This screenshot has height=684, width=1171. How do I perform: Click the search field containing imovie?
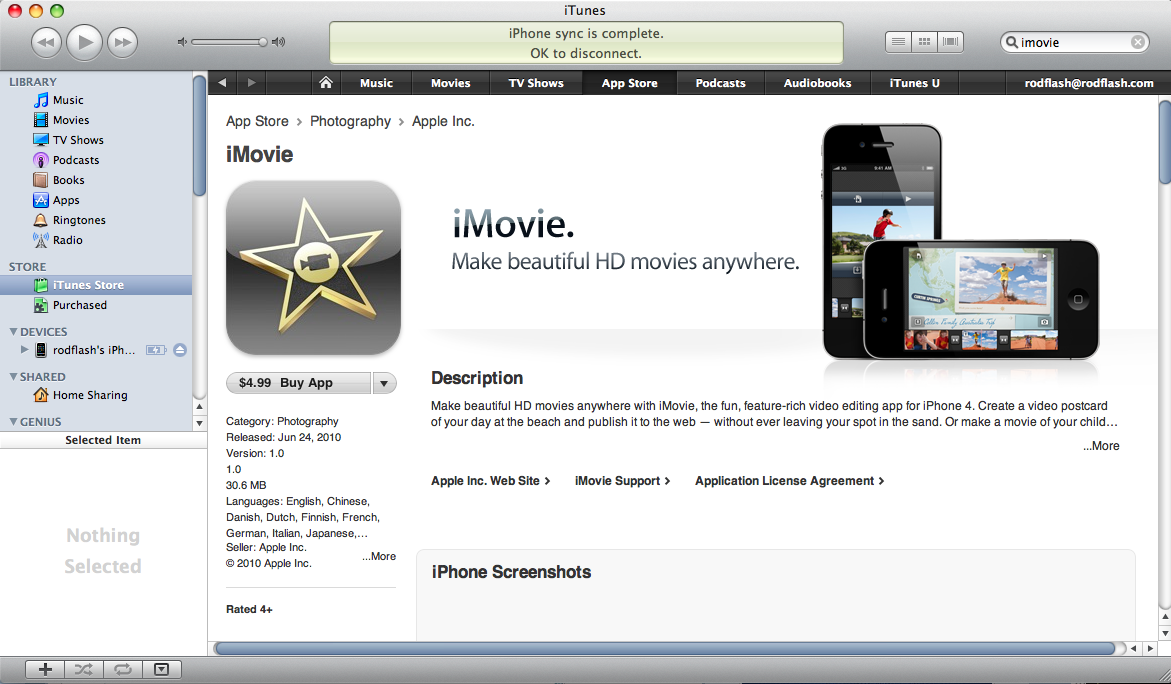(x=1074, y=43)
